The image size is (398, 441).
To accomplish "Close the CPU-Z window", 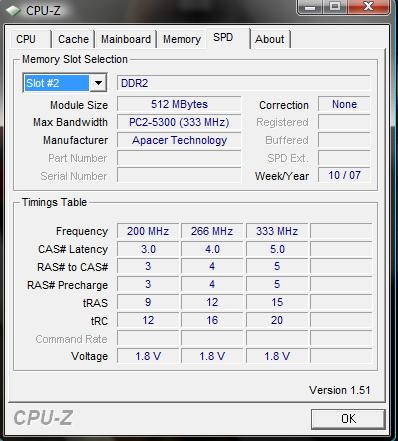I will click(x=368, y=7).
